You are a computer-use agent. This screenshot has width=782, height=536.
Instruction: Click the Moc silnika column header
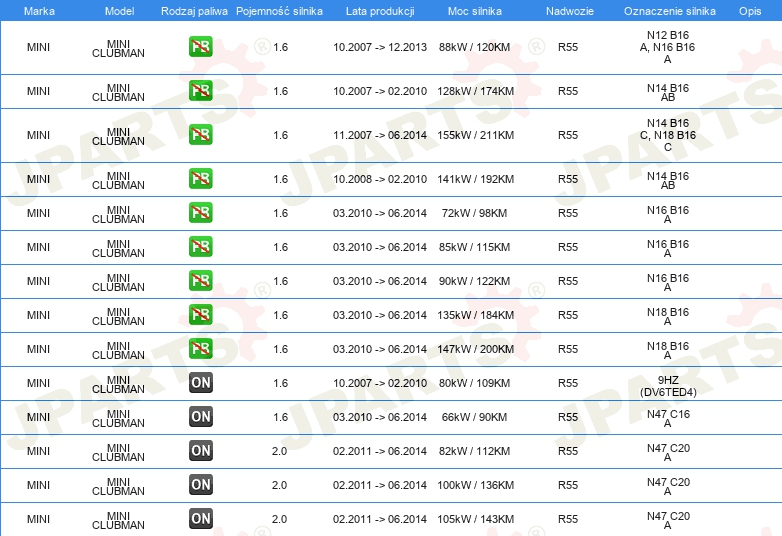click(x=474, y=11)
